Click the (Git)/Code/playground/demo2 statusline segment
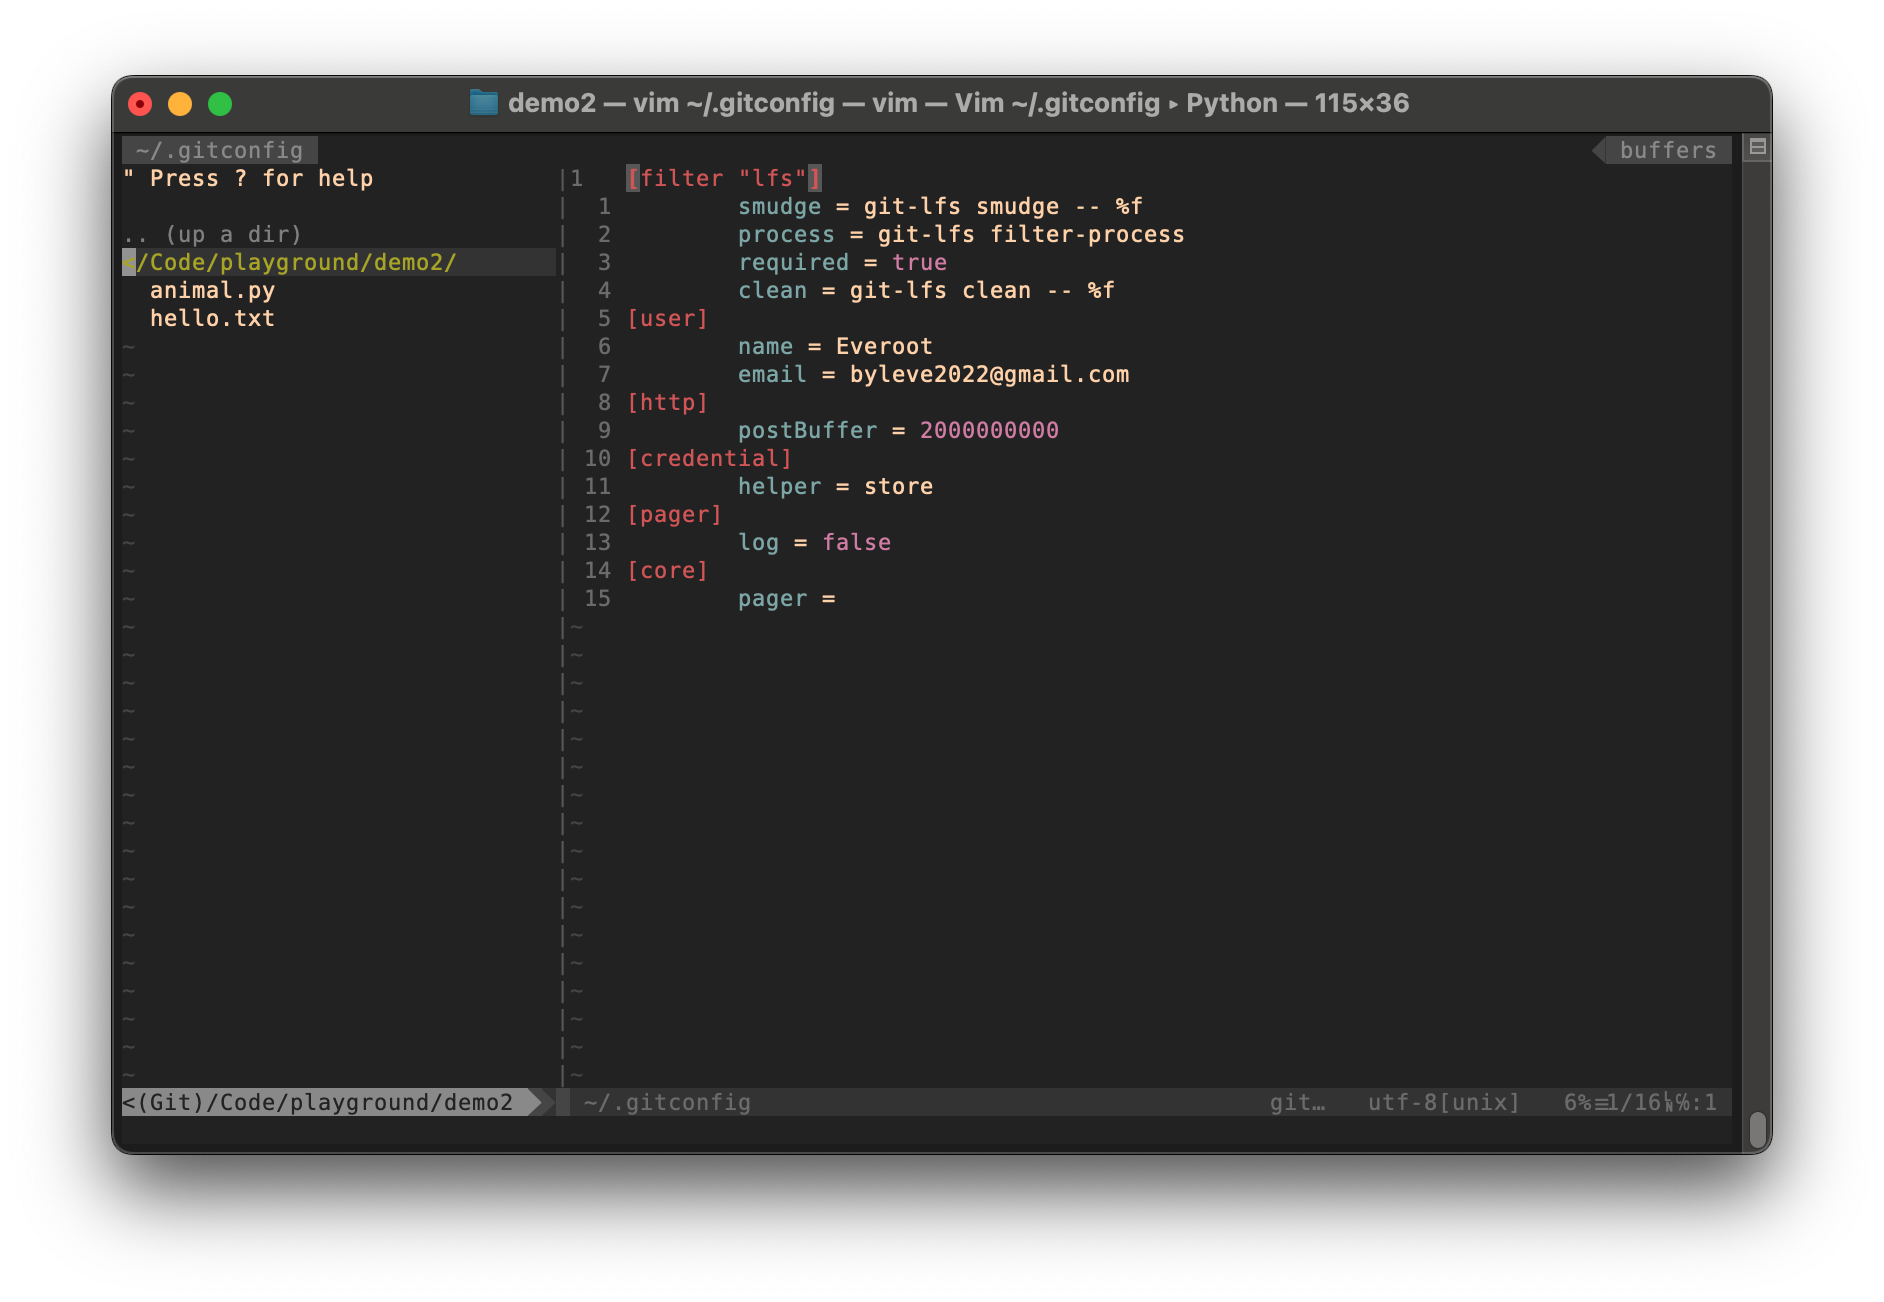Screen dimensions: 1884x1302 point(326,1102)
